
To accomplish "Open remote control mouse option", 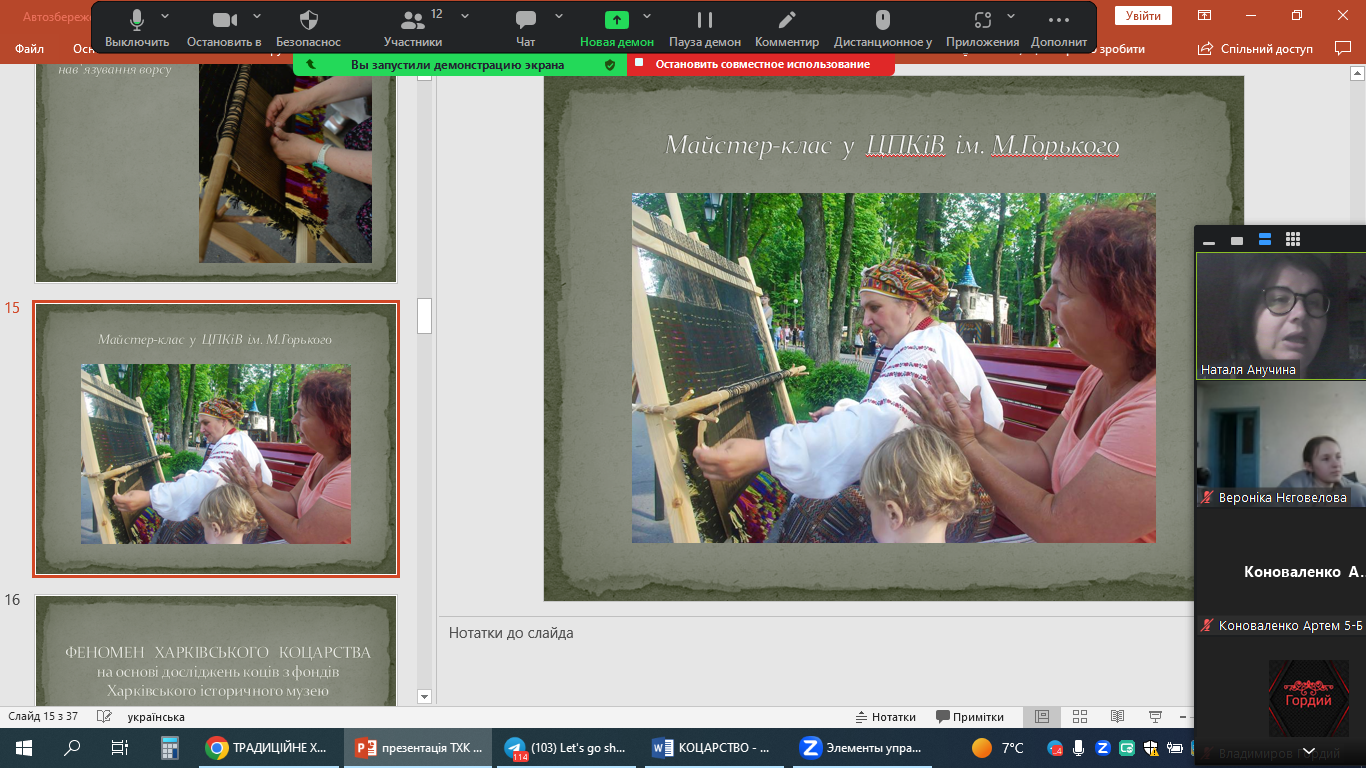I will pyautogui.click(x=883, y=28).
